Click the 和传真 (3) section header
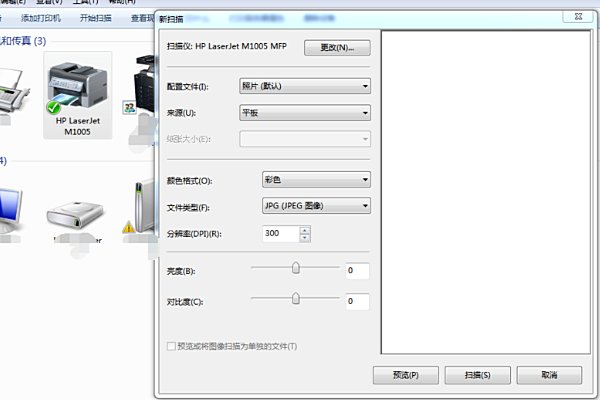Image resolution: width=600 pixels, height=400 pixels. (x=23, y=41)
